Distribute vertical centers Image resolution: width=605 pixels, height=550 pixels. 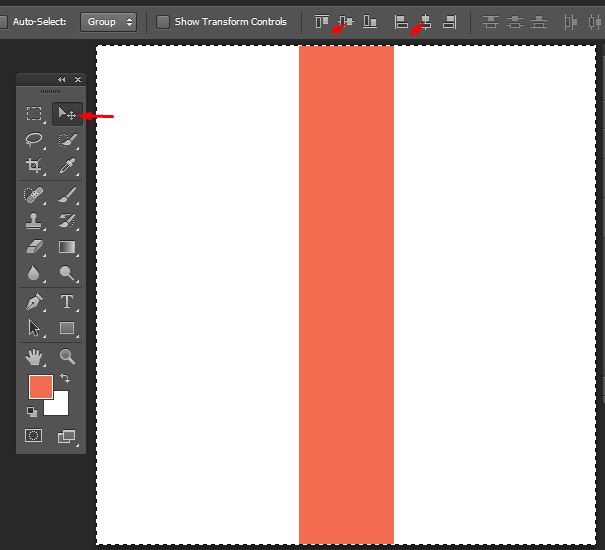coord(515,22)
